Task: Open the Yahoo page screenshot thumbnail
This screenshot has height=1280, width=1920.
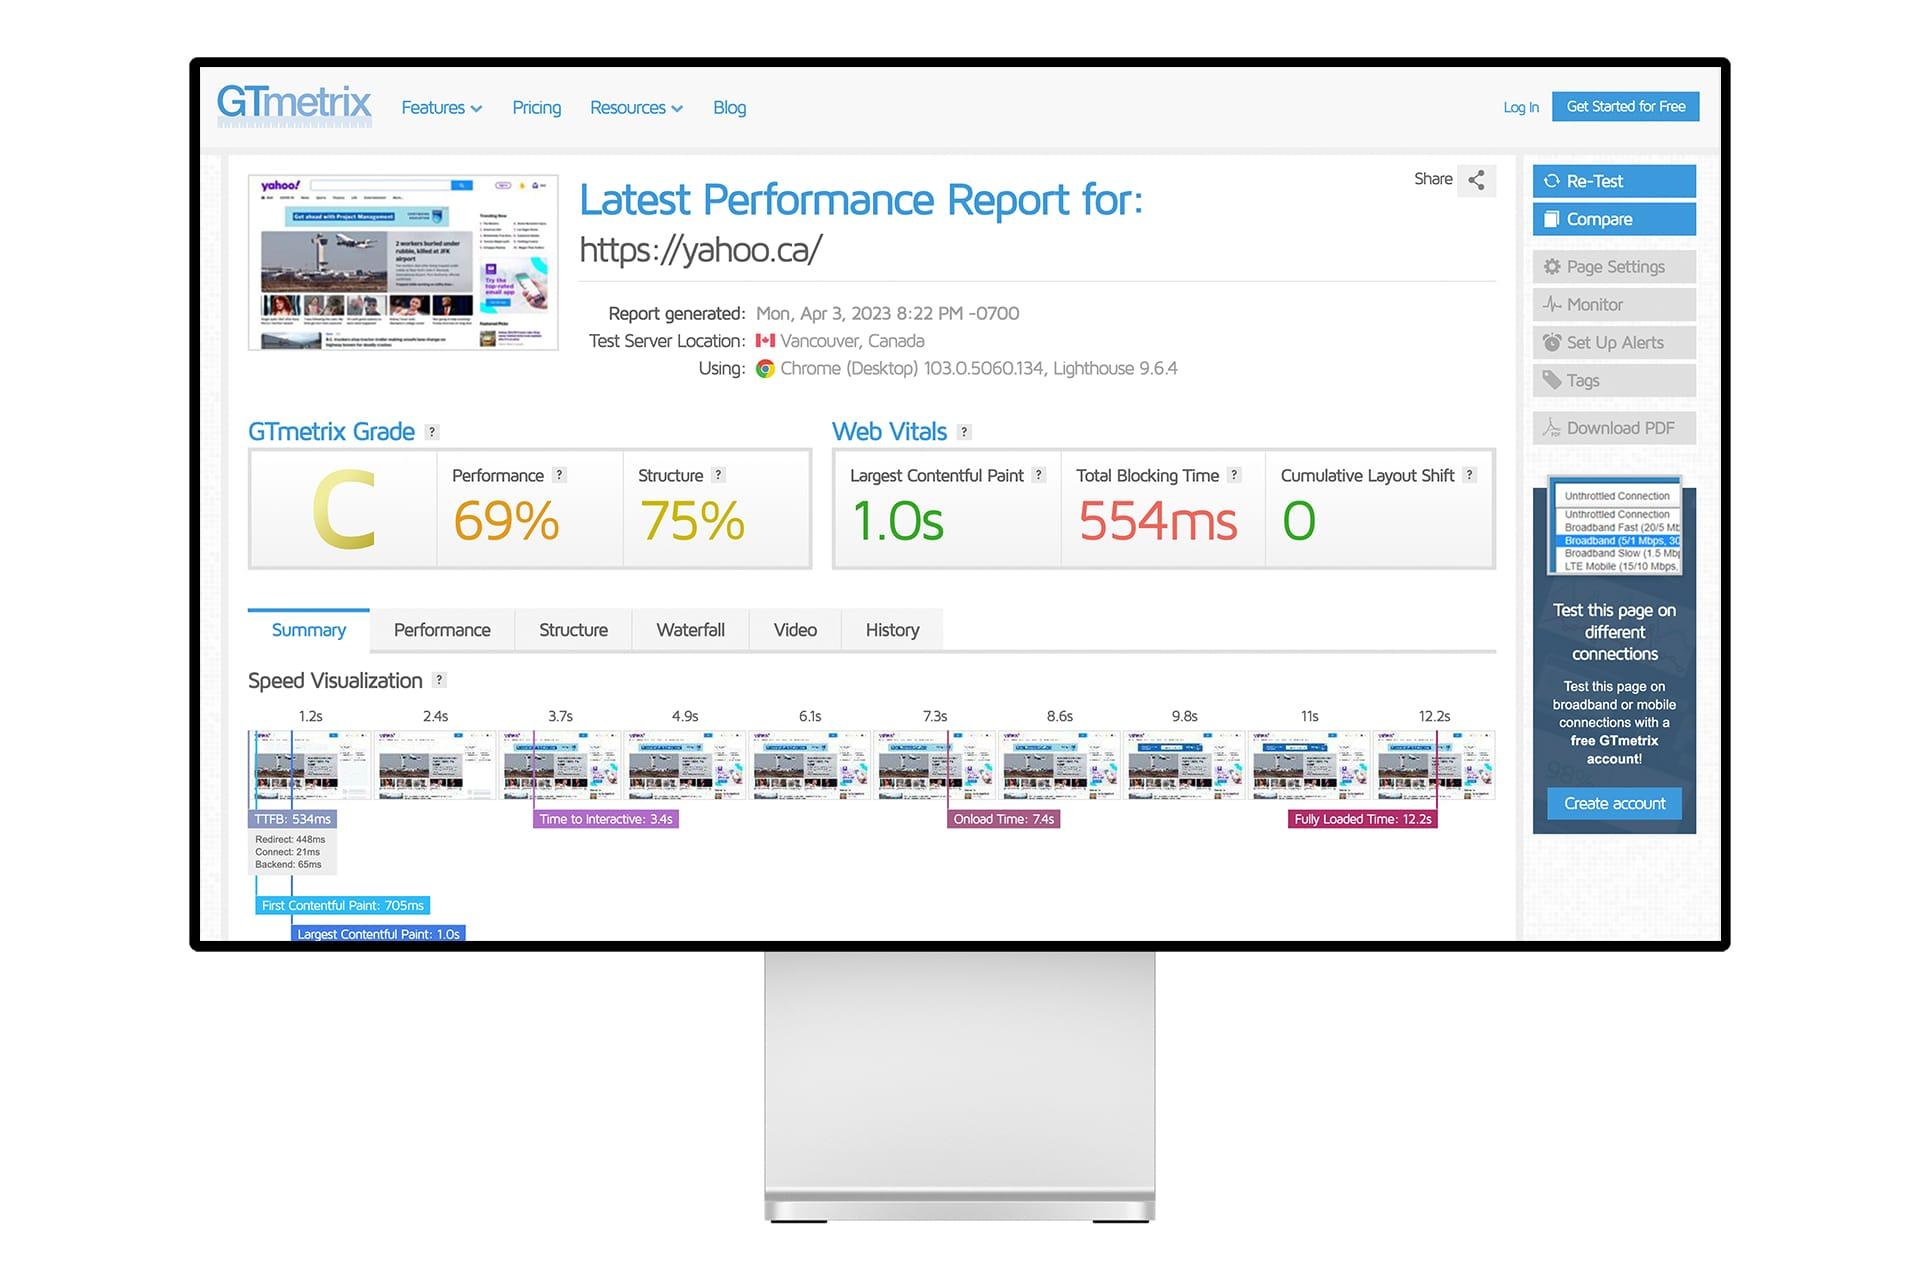Action: pos(403,263)
